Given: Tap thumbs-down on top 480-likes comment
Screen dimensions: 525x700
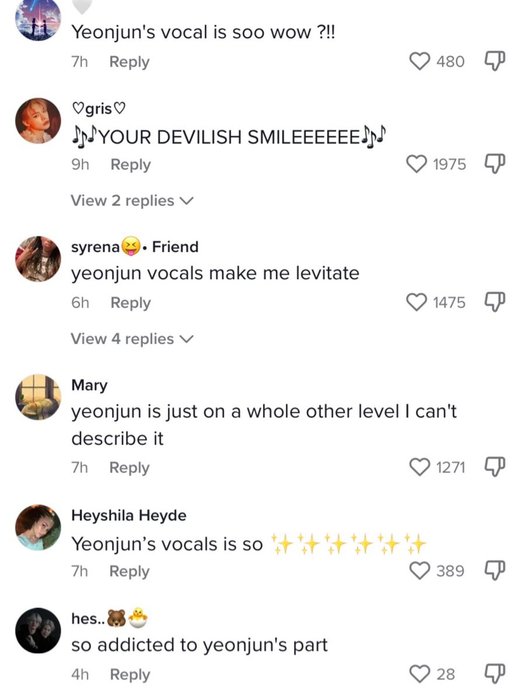Looking at the screenshot, I should tap(495, 61).
